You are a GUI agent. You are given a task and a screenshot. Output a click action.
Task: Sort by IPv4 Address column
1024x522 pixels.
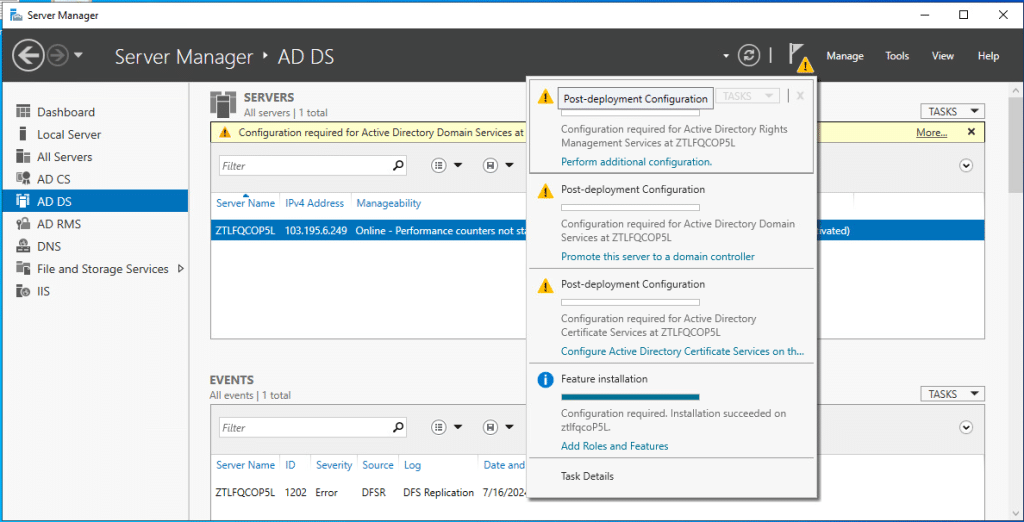tap(315, 203)
